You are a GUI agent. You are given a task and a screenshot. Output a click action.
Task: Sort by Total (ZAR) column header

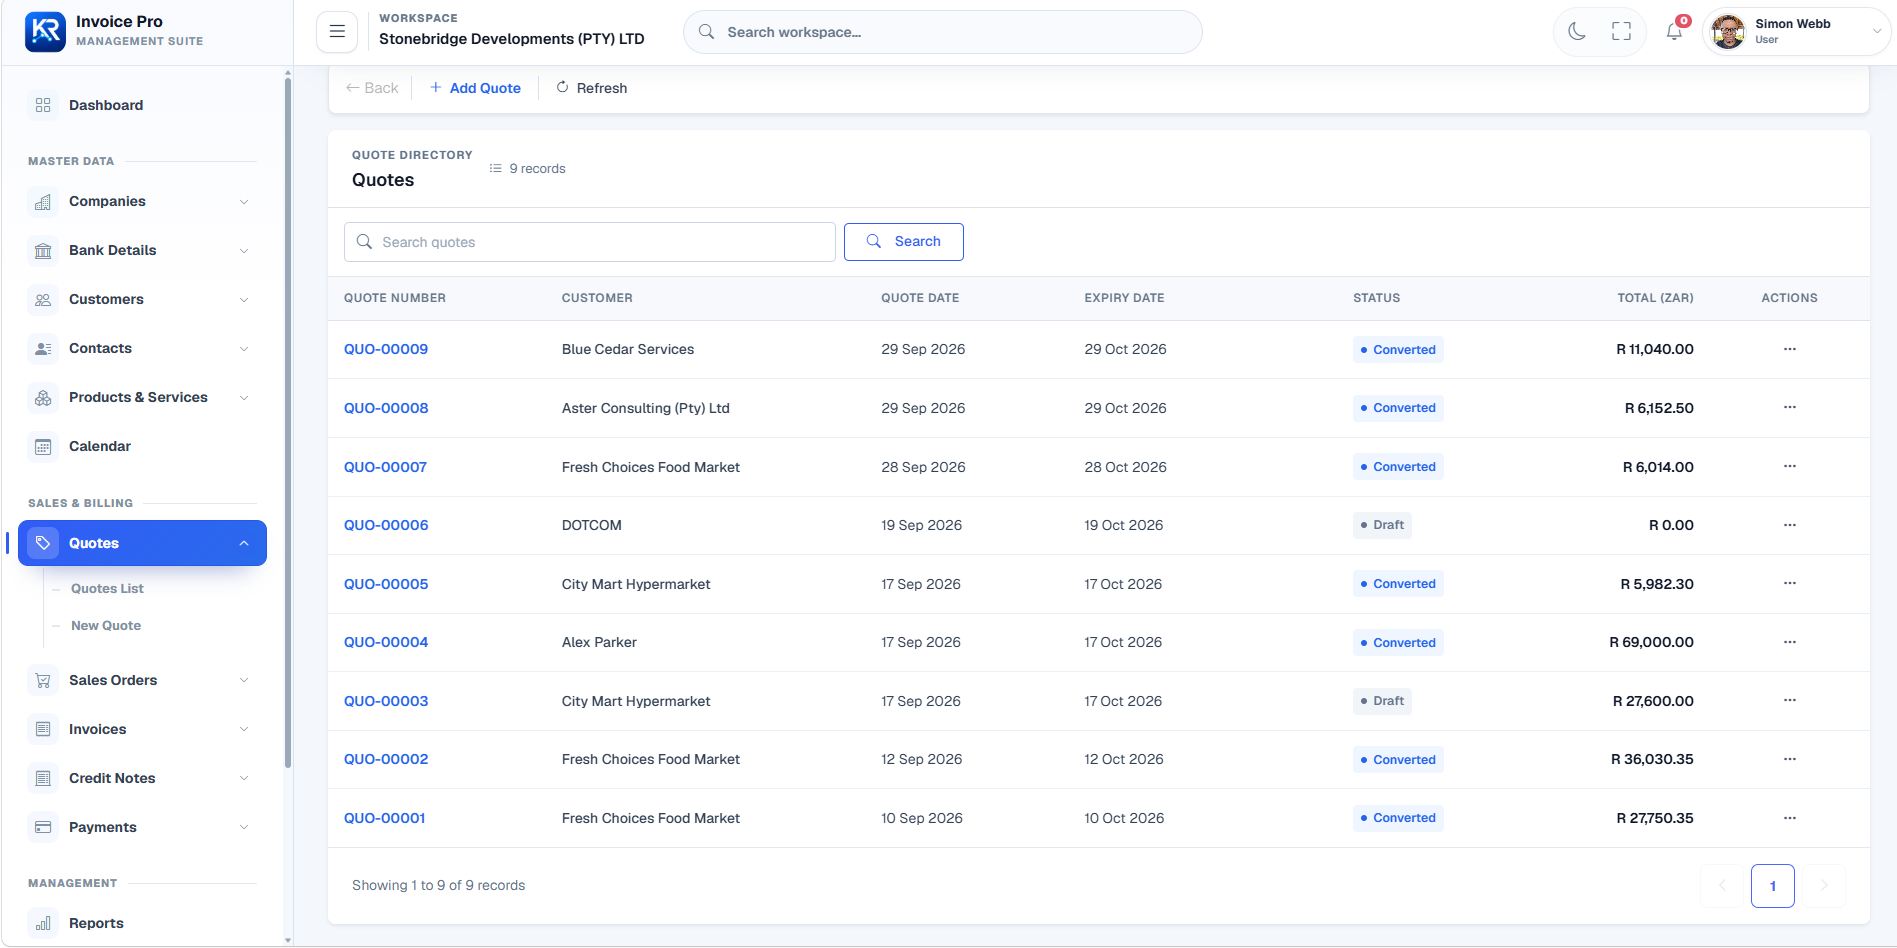(1656, 298)
